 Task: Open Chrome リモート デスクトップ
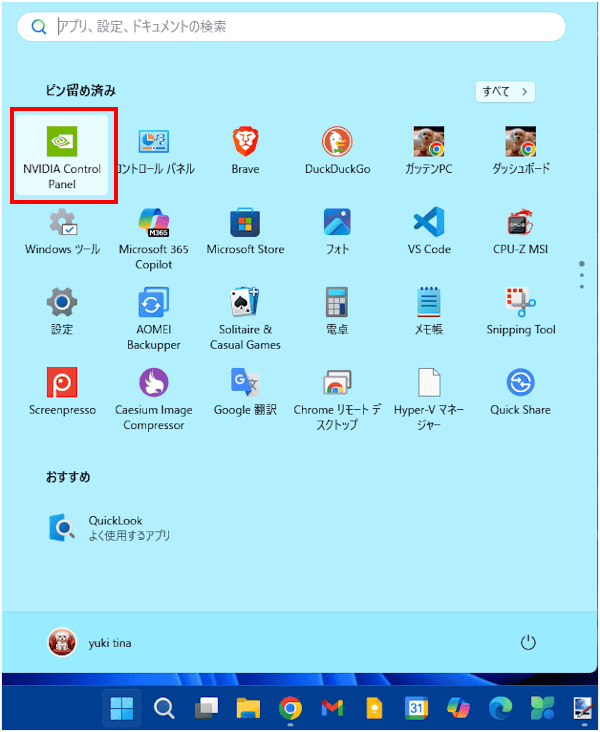pos(337,400)
